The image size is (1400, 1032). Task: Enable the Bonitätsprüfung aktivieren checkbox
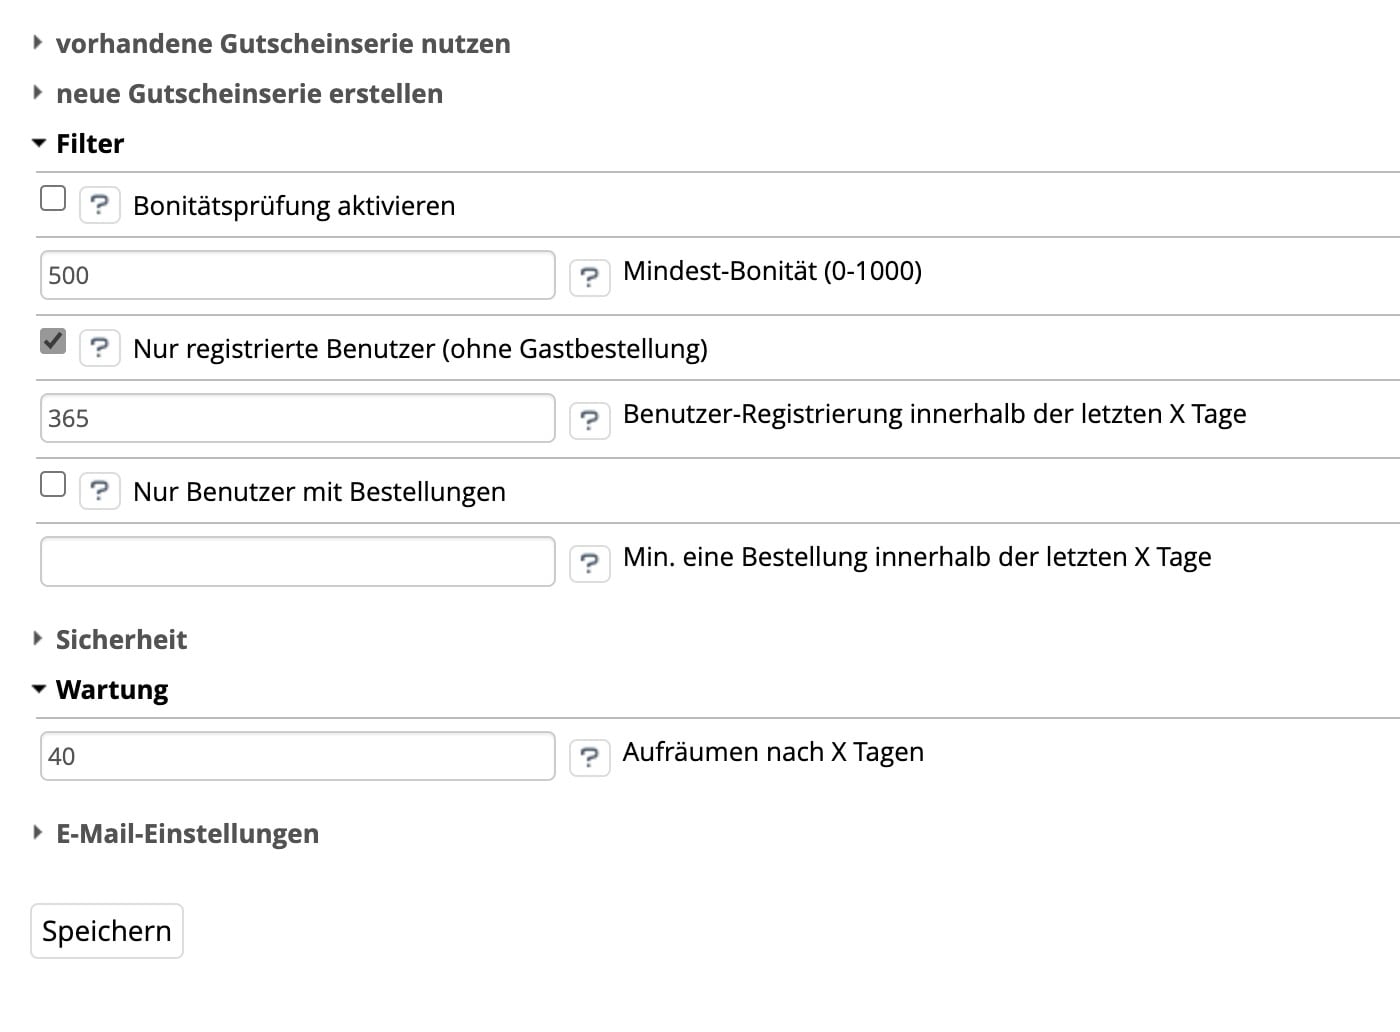tap(53, 198)
